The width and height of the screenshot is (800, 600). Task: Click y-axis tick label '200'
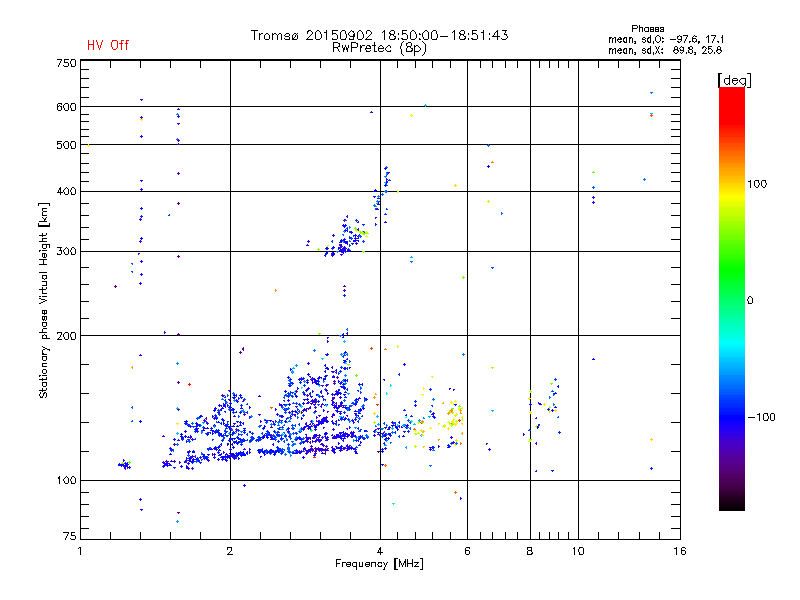click(x=66, y=336)
